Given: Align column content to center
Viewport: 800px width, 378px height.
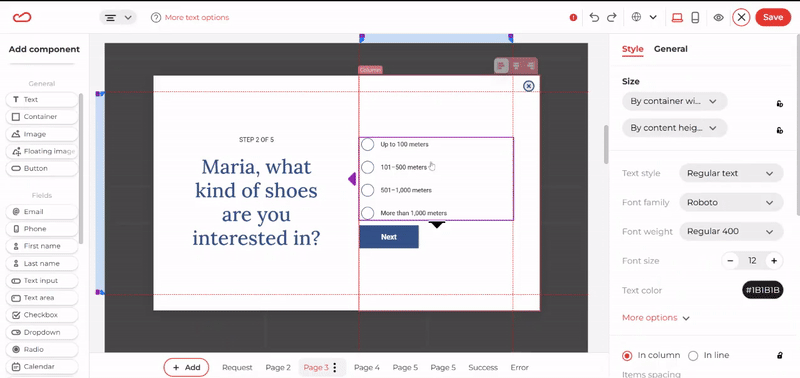Looking at the screenshot, I should [516, 66].
